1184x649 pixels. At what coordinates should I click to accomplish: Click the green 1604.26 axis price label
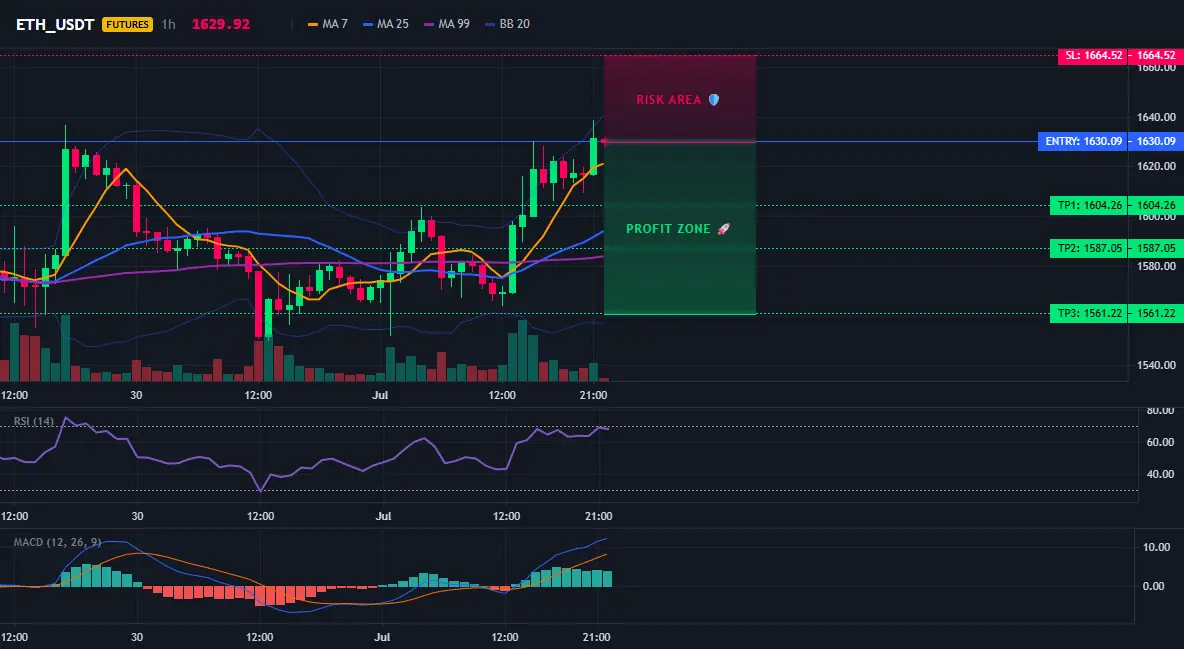(x=1156, y=205)
